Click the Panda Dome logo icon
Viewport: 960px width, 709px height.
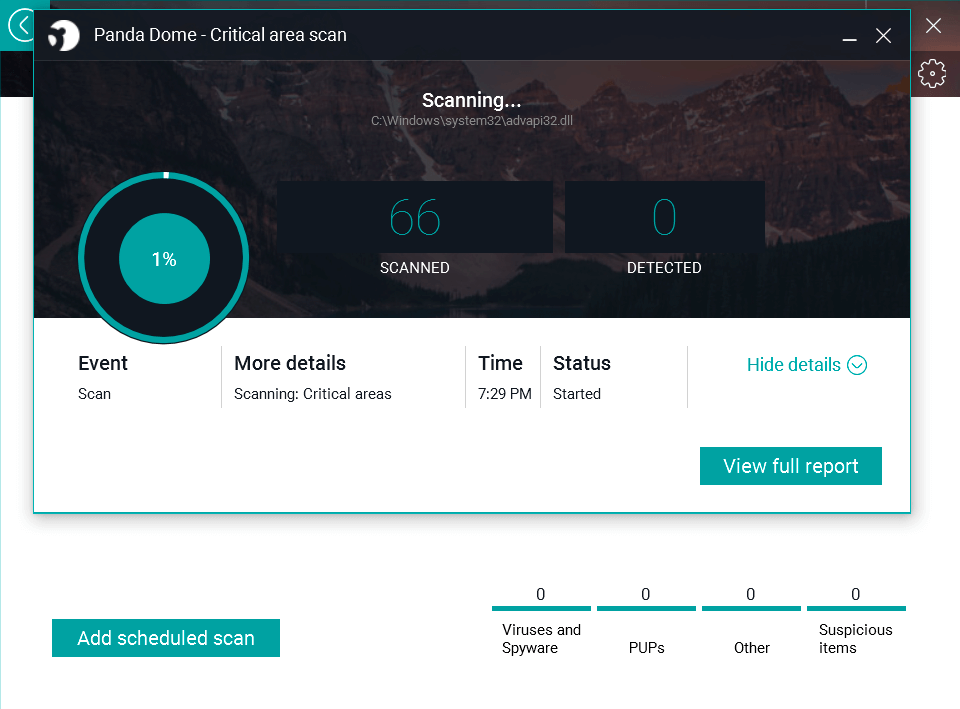coord(64,35)
